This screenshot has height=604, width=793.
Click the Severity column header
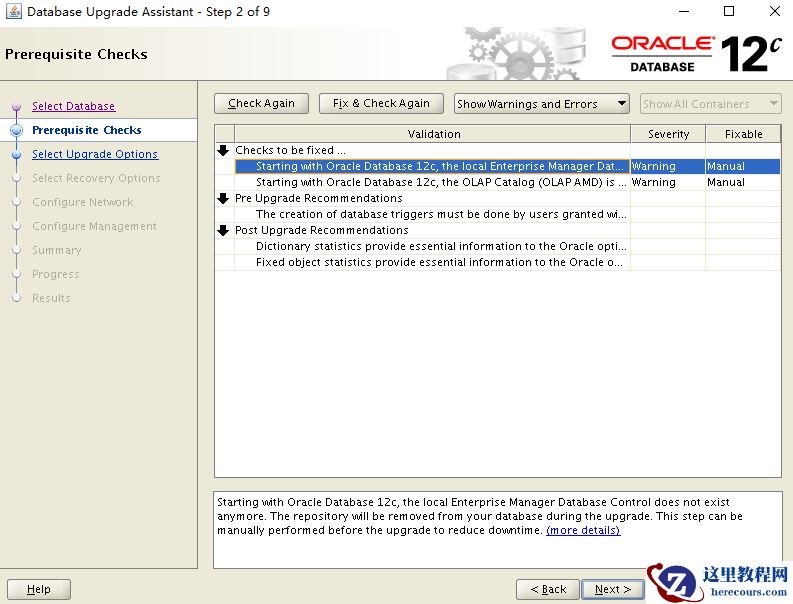click(x=668, y=134)
